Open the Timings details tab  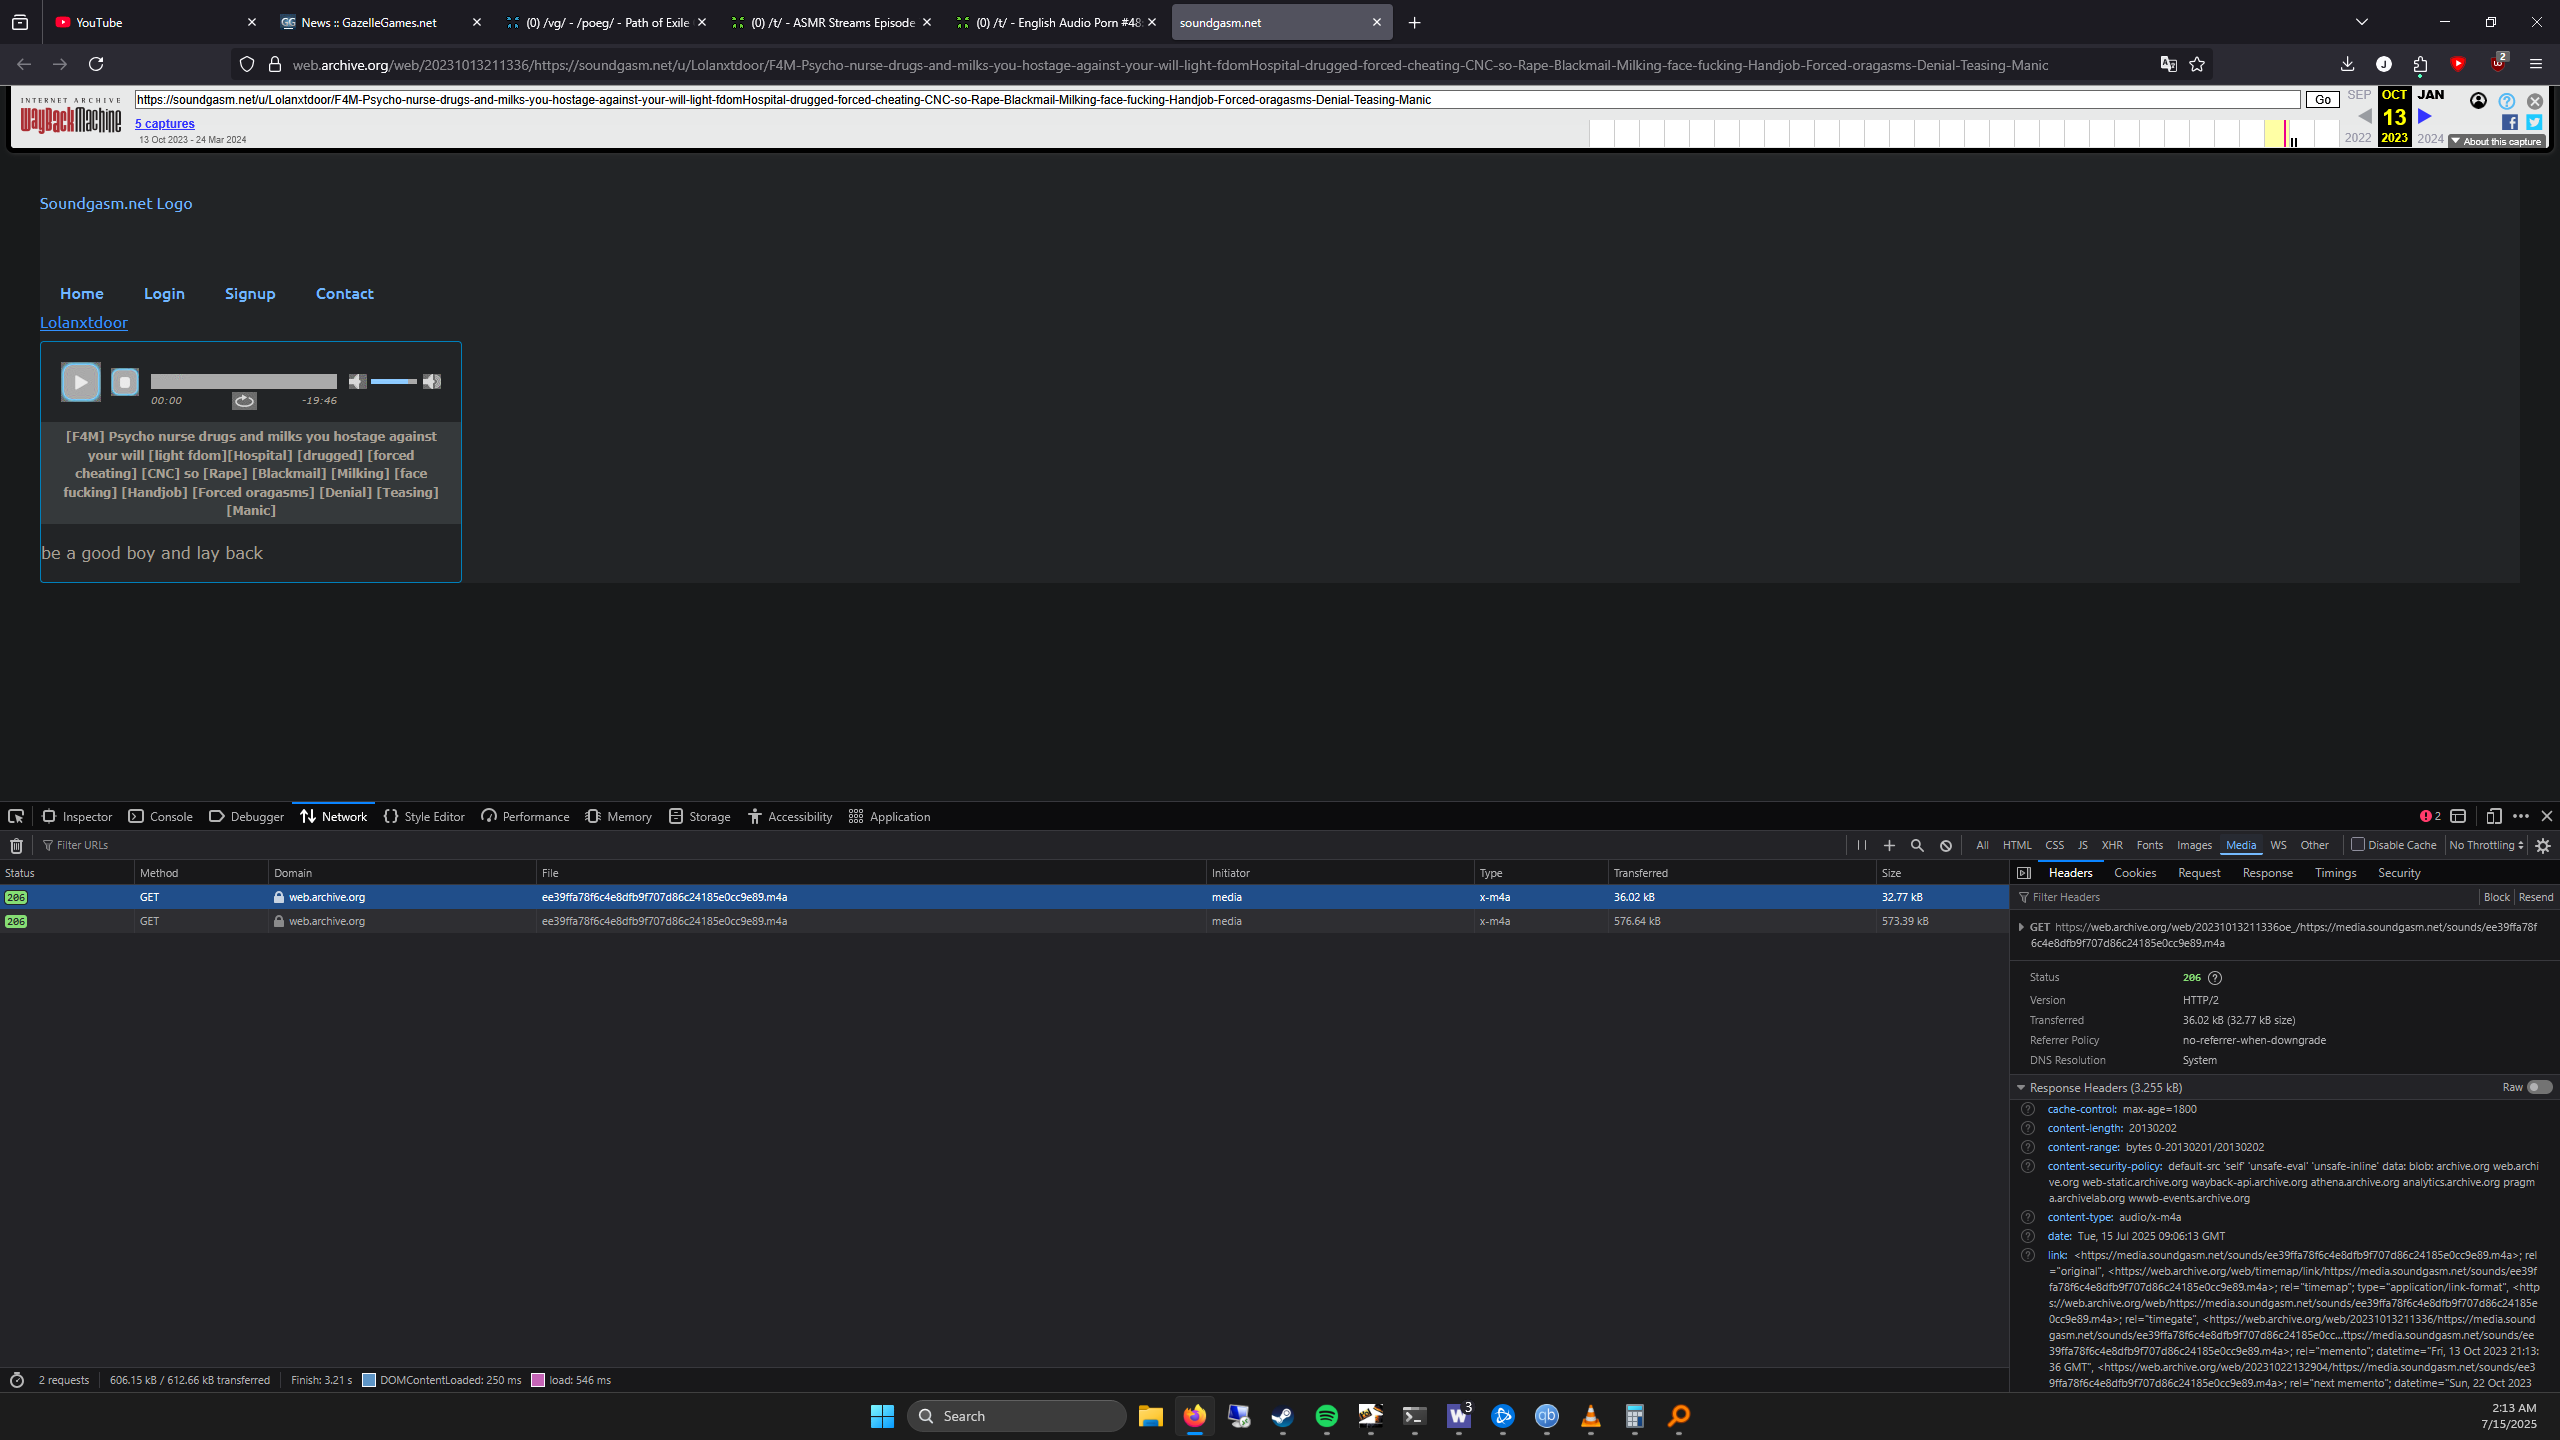pyautogui.click(x=2336, y=873)
